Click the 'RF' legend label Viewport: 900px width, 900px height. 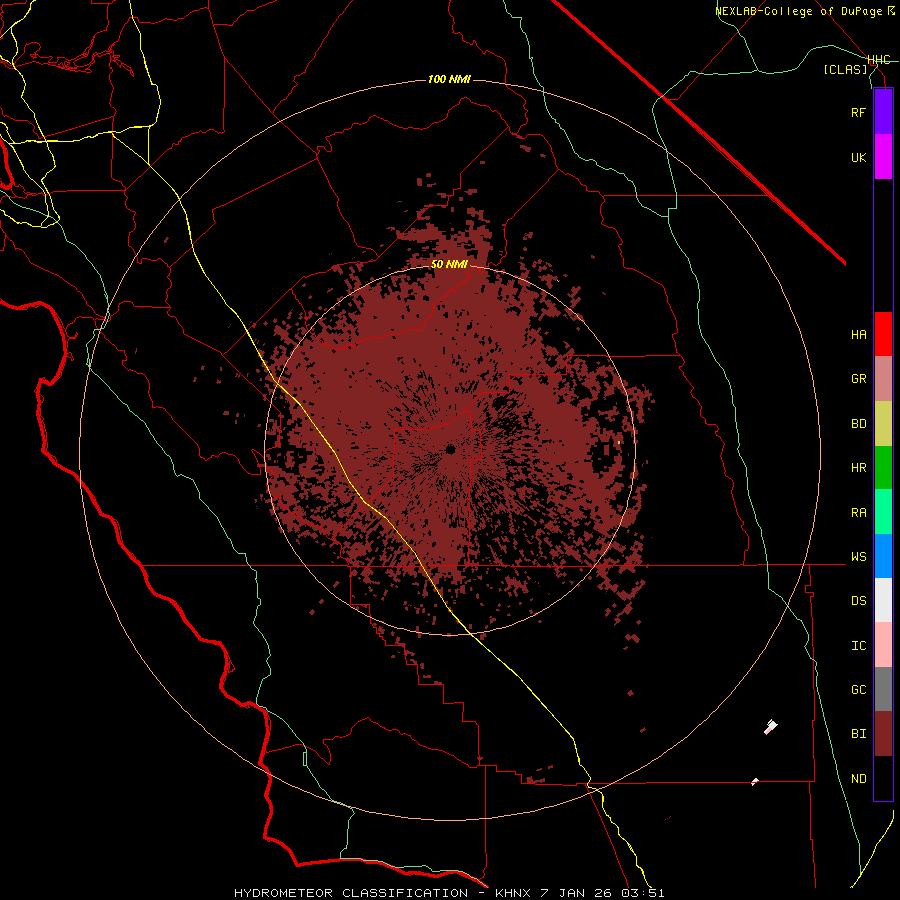[x=858, y=113]
